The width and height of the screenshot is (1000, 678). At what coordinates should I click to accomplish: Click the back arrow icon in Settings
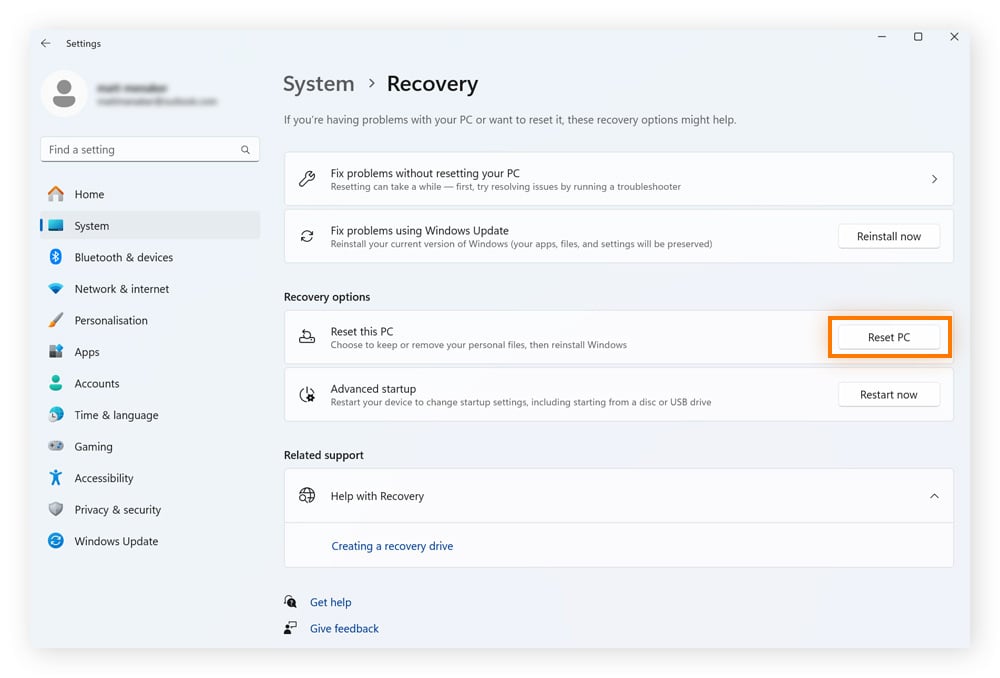pos(46,44)
